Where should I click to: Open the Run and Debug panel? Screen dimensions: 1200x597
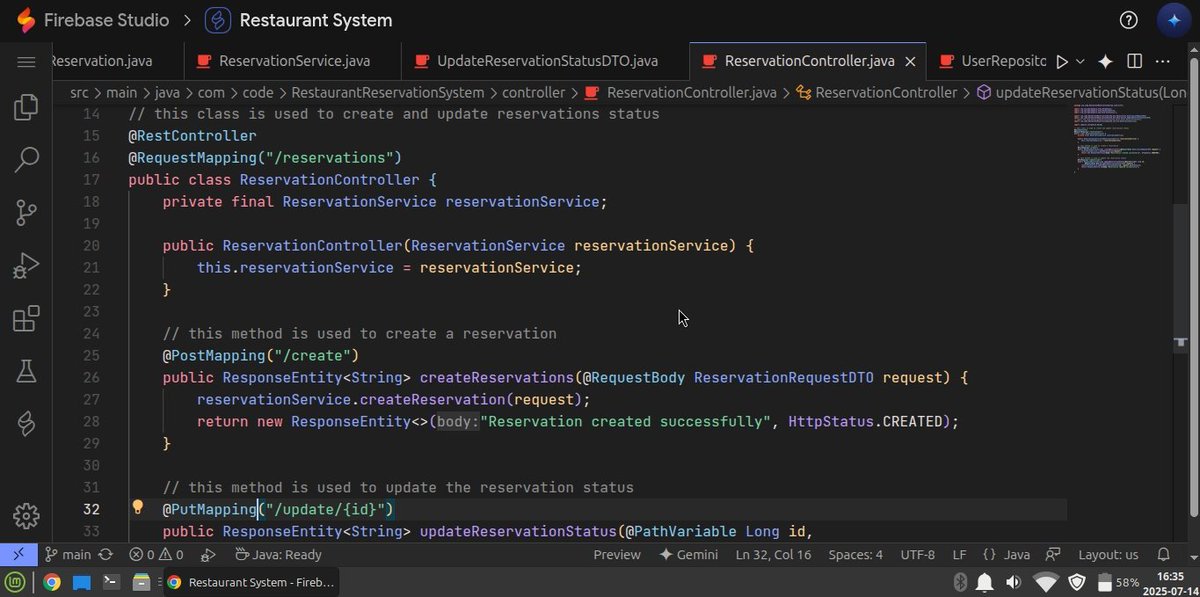(x=26, y=265)
